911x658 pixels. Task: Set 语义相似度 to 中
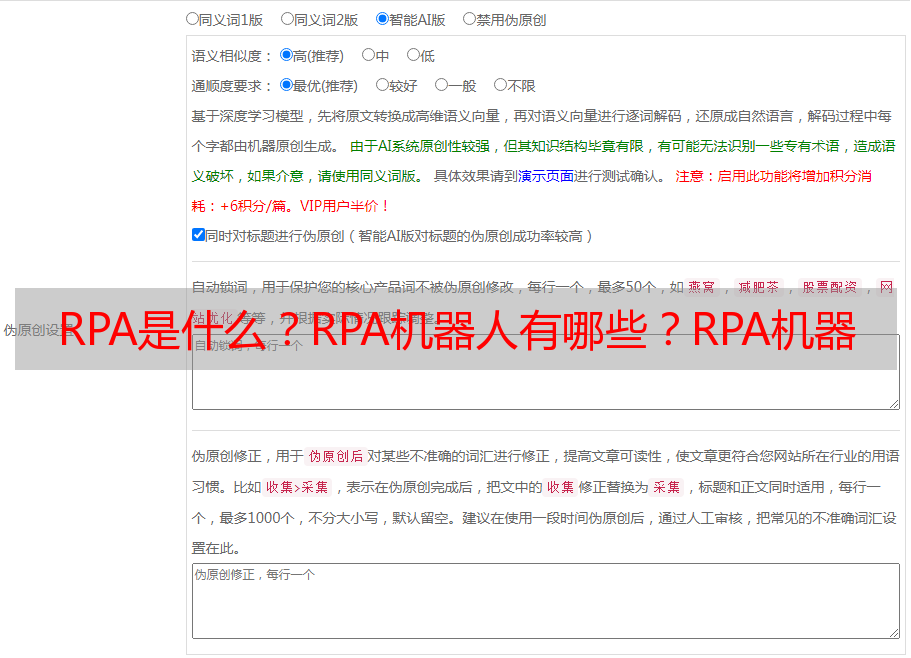(x=368, y=55)
